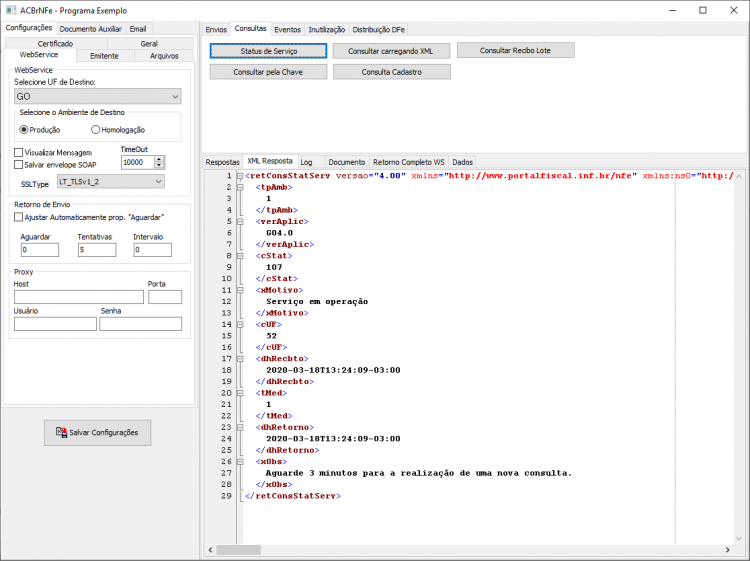Screen dimensions: 750x561
Task: Open the Inutilização tab
Action: coord(327,30)
